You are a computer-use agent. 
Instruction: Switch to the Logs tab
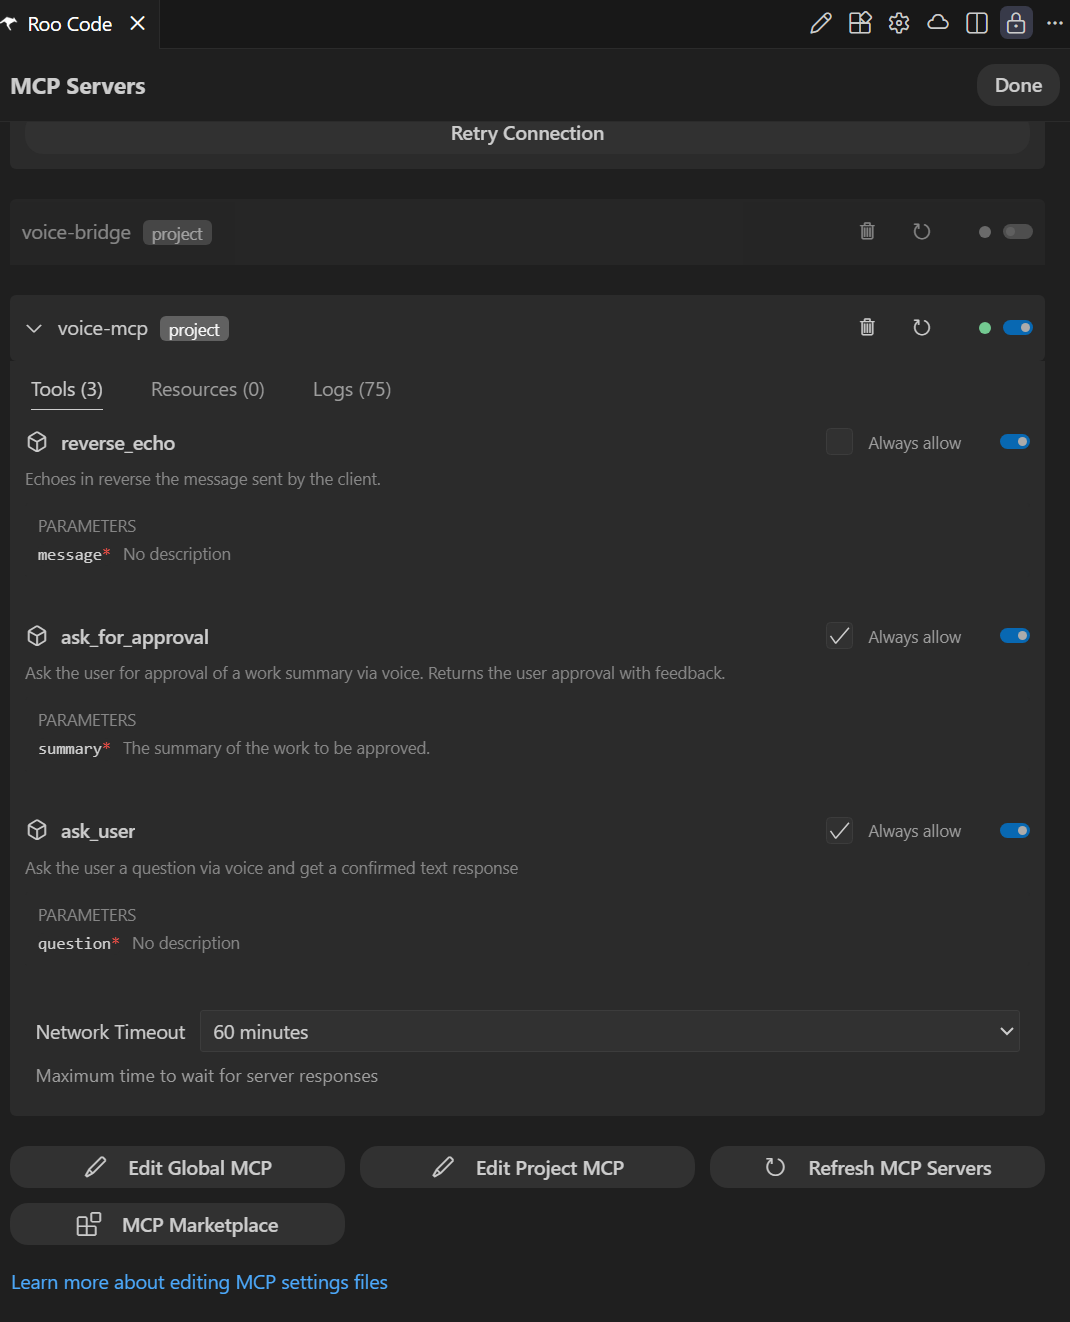pyautogui.click(x=351, y=389)
